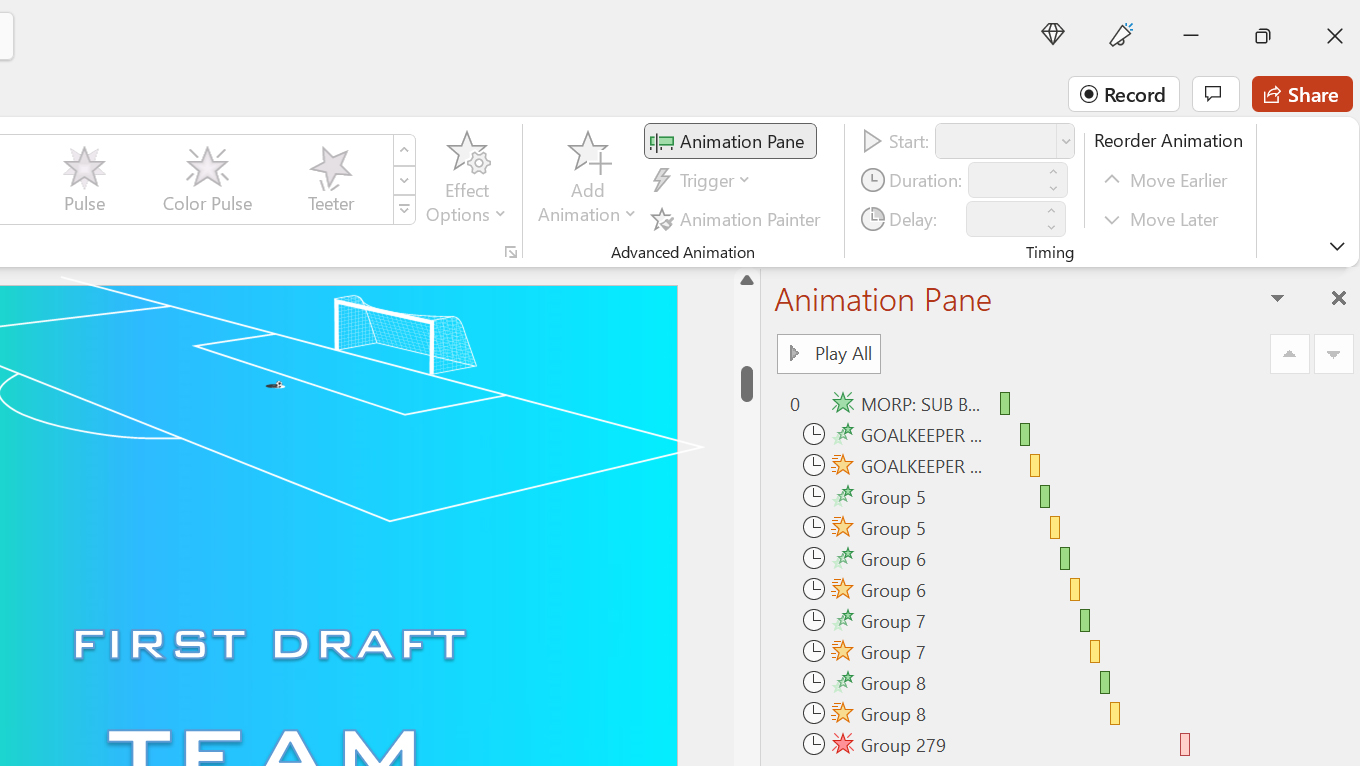
Task: Toggle off the Animation Pane
Action: pos(730,141)
